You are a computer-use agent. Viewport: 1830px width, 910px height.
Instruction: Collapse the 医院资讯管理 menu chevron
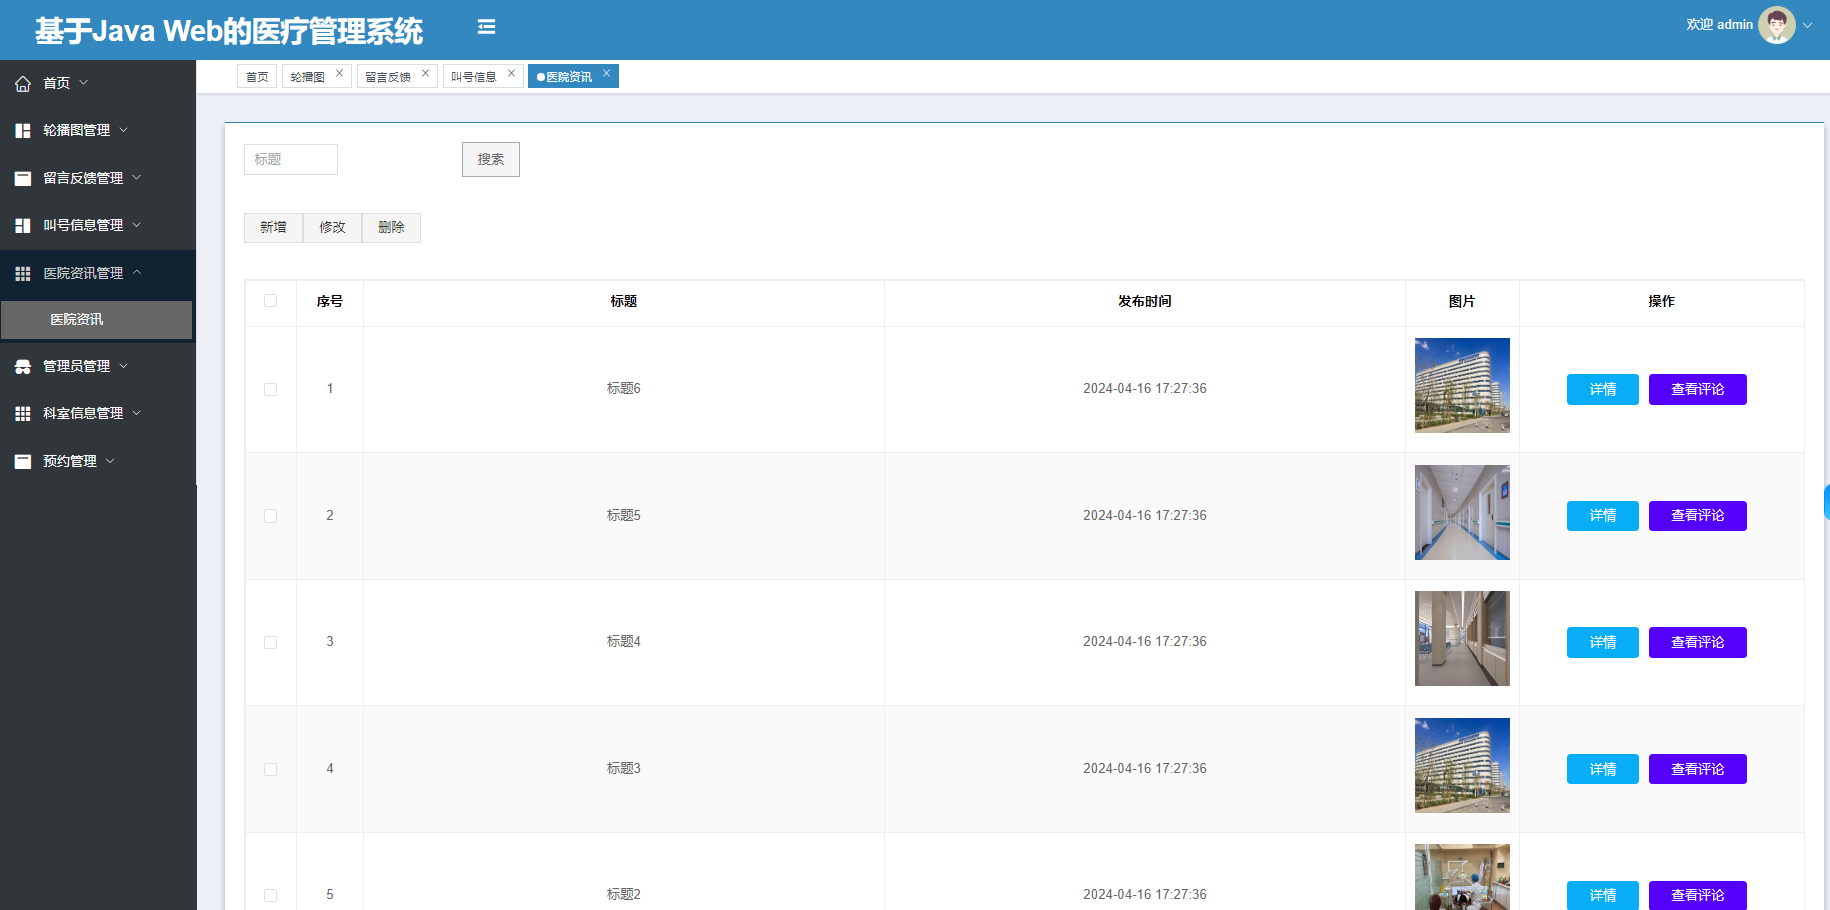point(137,272)
